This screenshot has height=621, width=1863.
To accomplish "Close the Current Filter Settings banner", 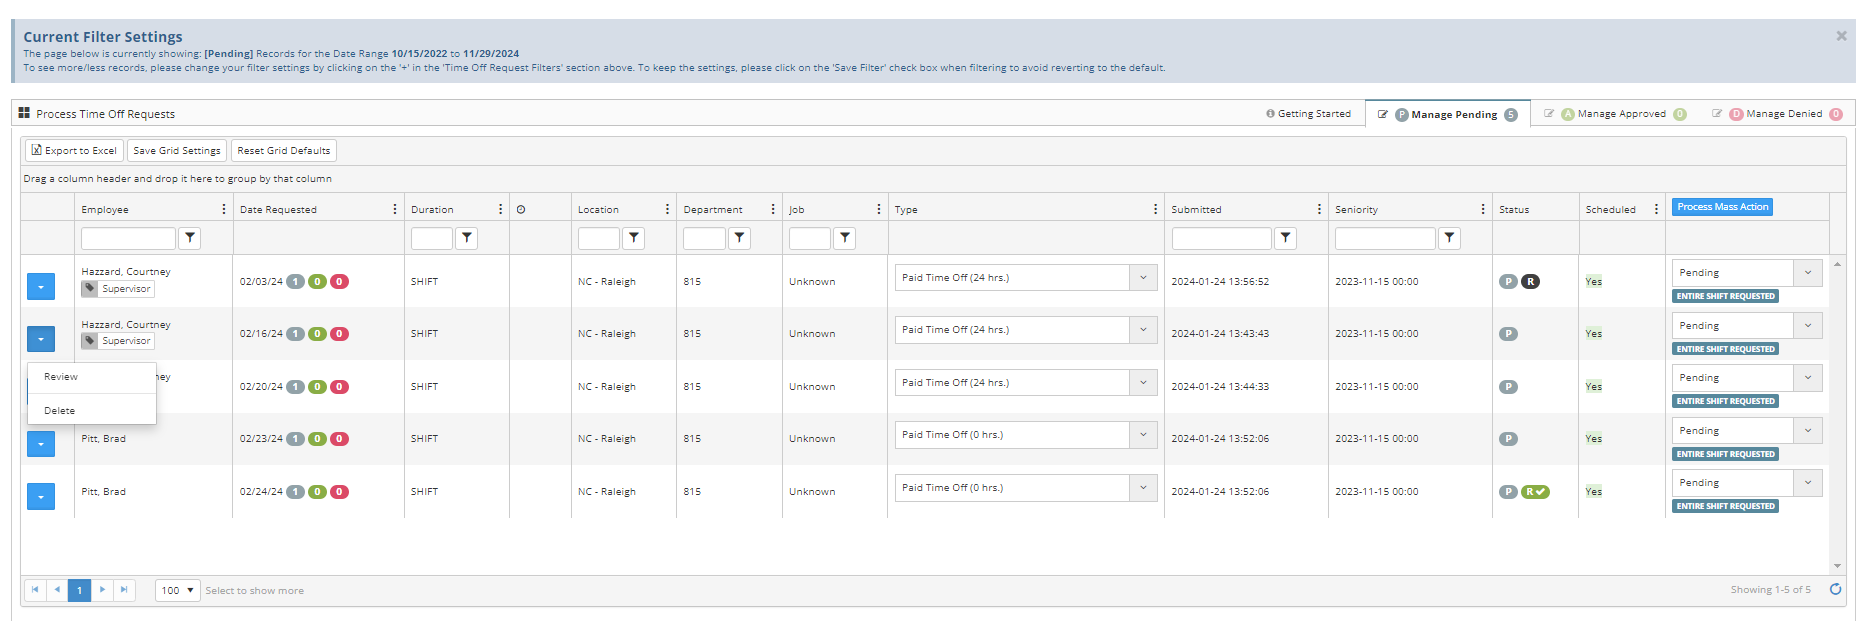I will point(1841,36).
